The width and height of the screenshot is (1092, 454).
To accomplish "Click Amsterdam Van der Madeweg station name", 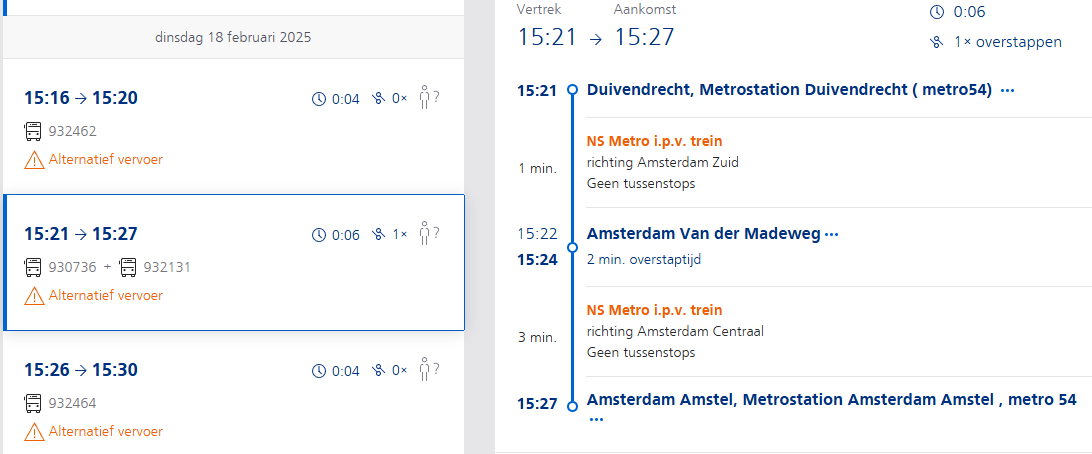I will tap(704, 234).
